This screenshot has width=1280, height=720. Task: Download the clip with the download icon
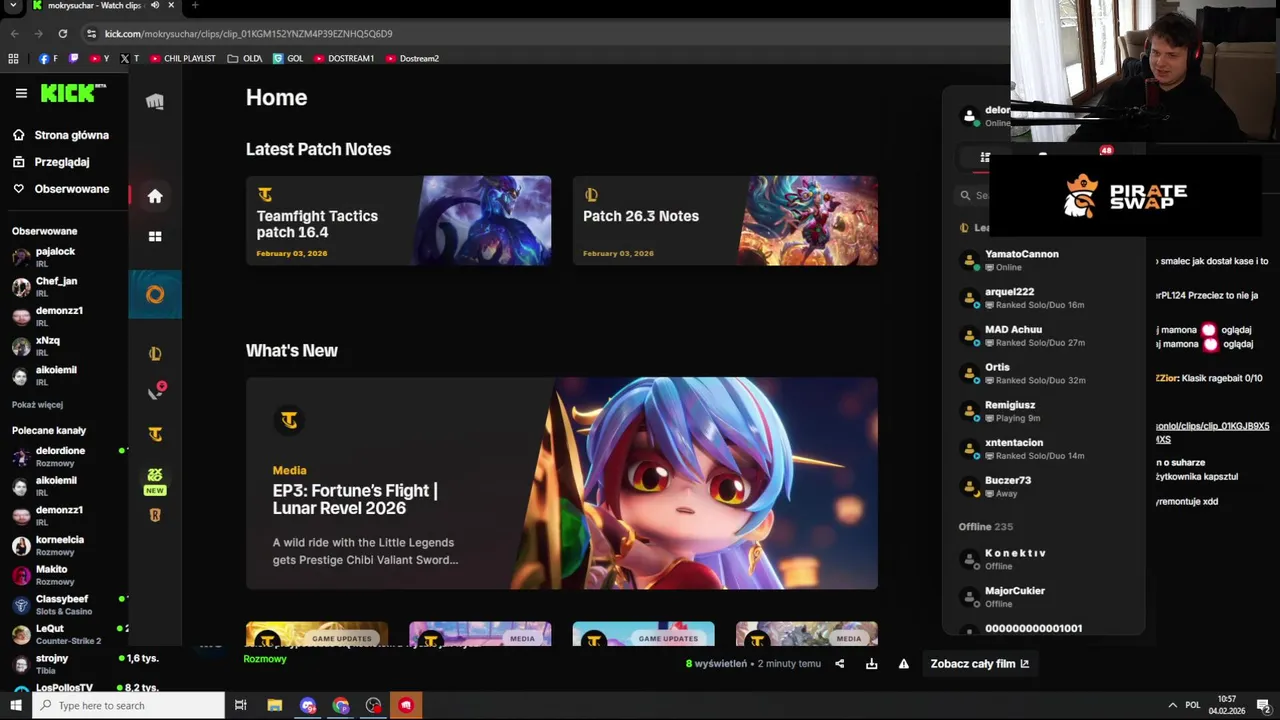tap(872, 664)
